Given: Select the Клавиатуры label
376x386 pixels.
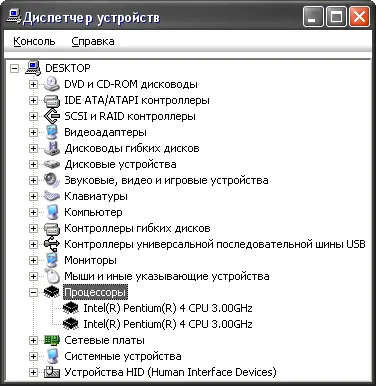Looking at the screenshot, I should pyautogui.click(x=96, y=196).
